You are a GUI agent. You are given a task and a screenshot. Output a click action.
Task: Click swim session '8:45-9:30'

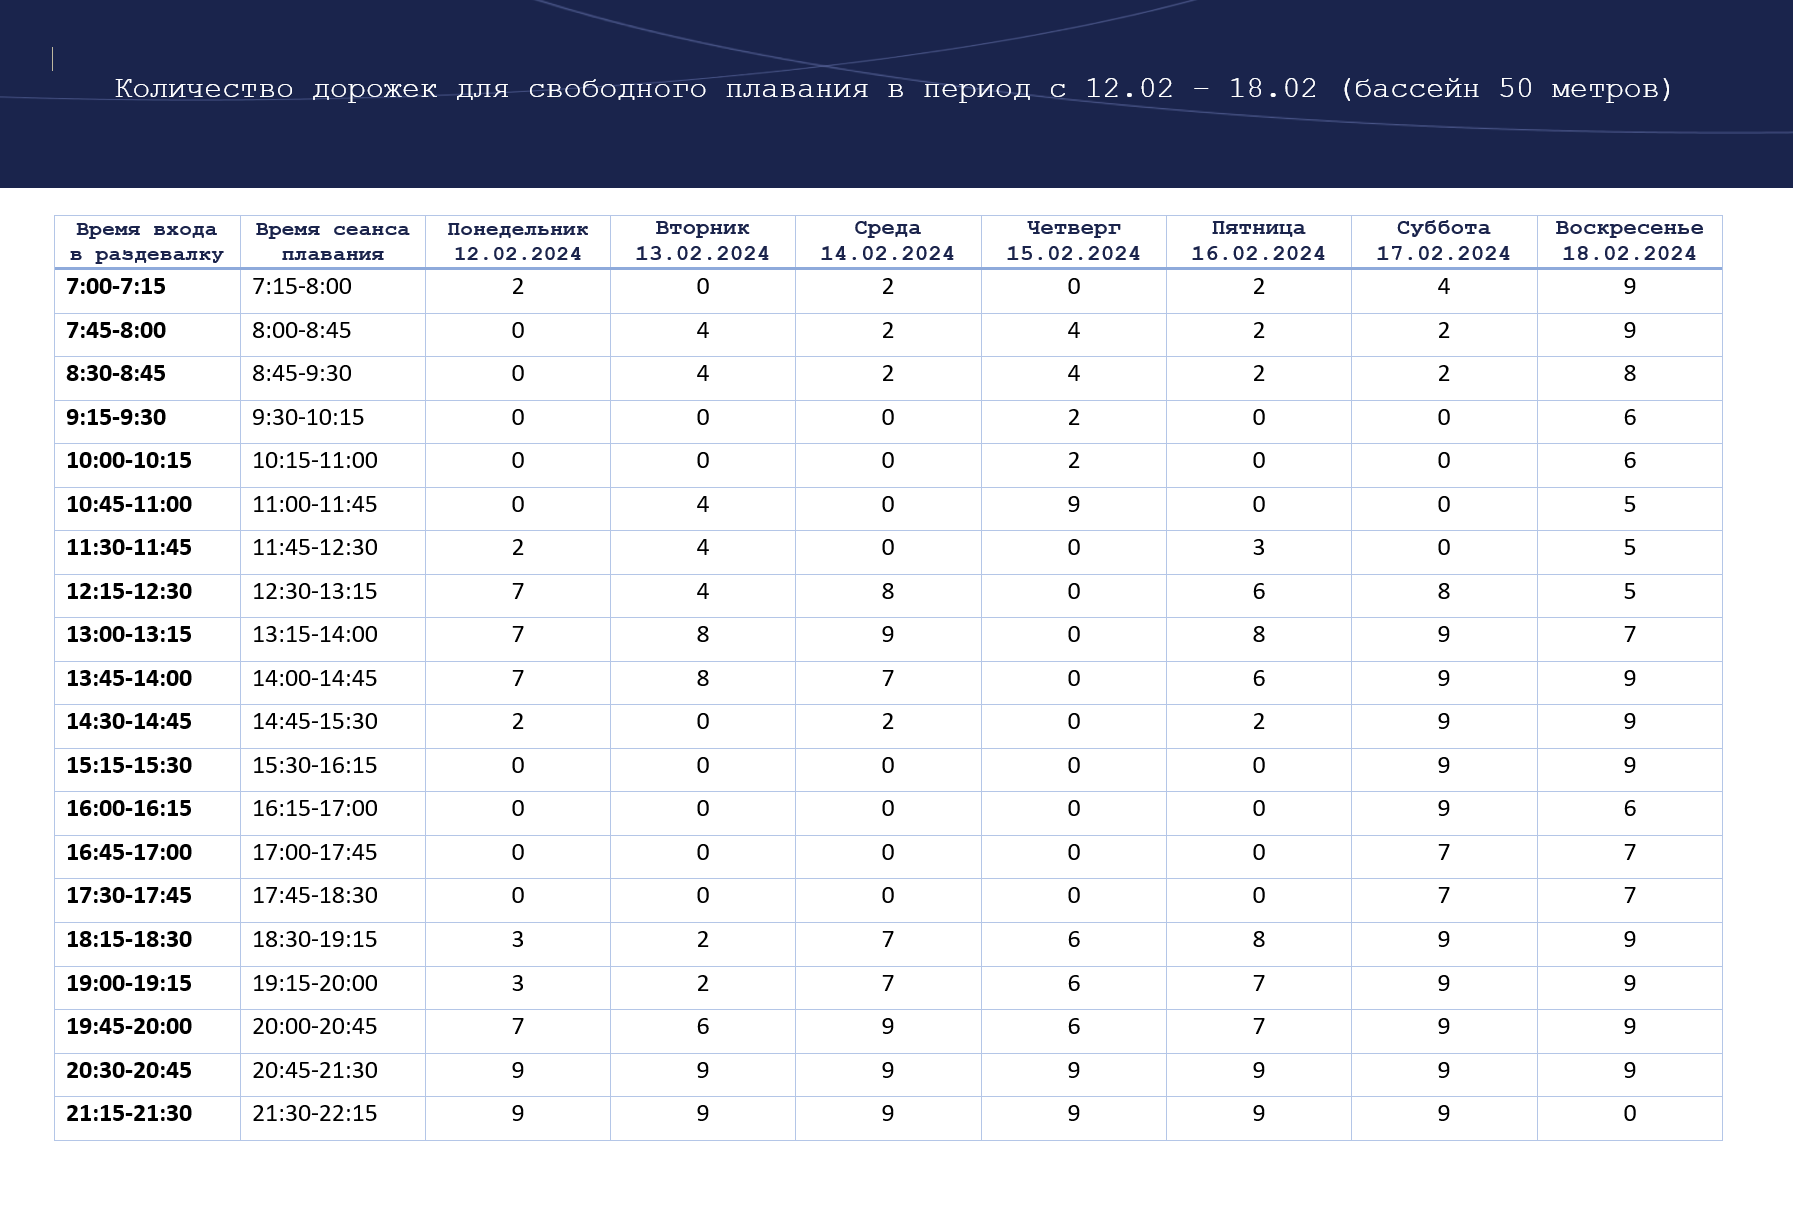pos(302,374)
